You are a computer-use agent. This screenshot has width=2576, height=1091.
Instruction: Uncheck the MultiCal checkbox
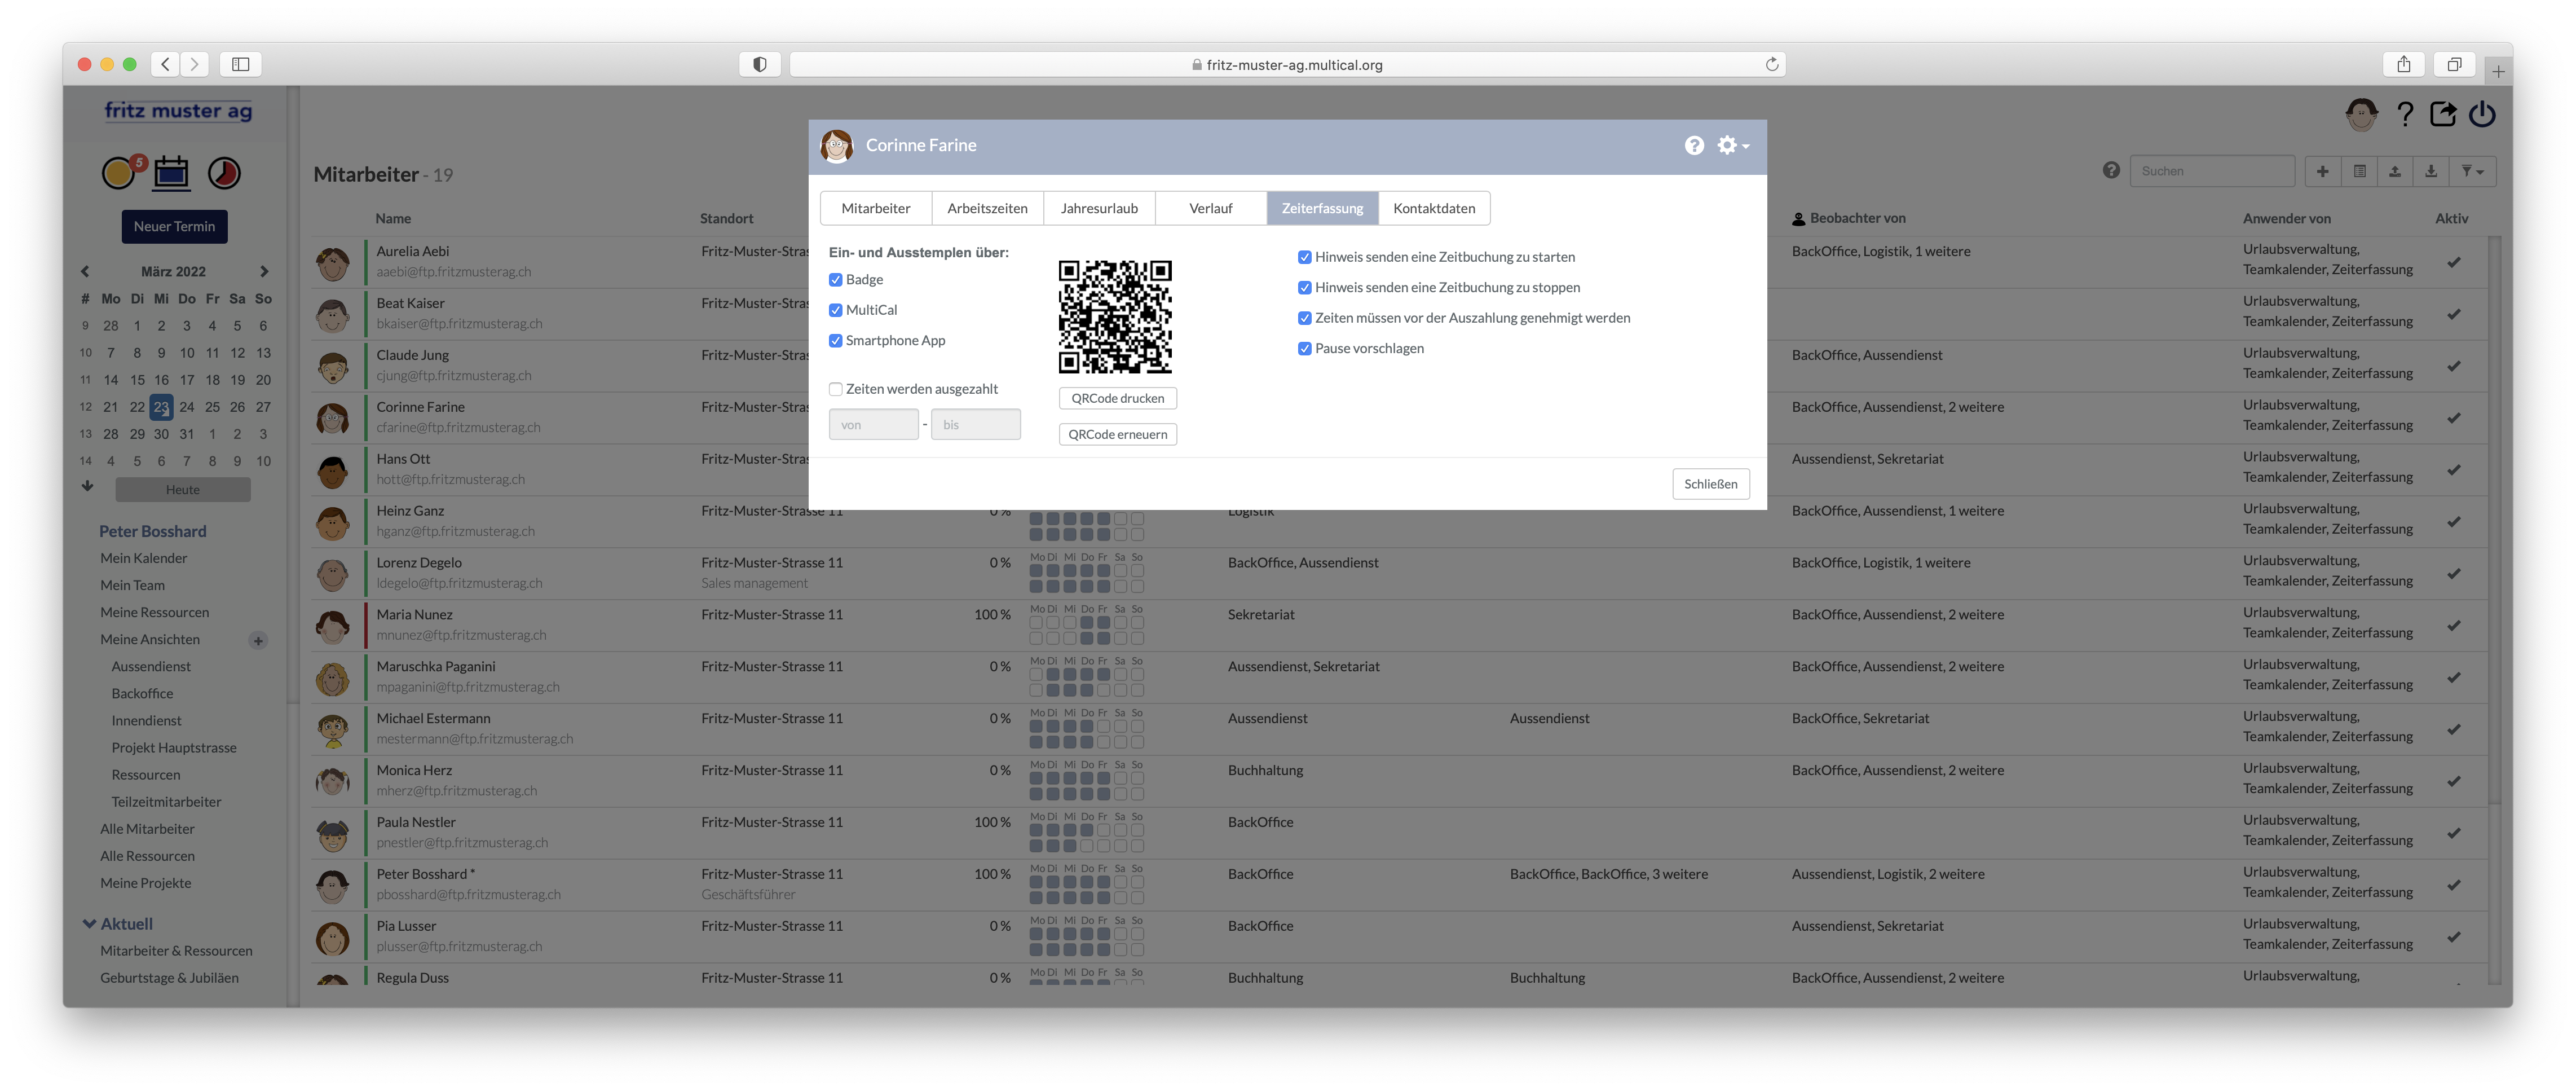click(835, 310)
